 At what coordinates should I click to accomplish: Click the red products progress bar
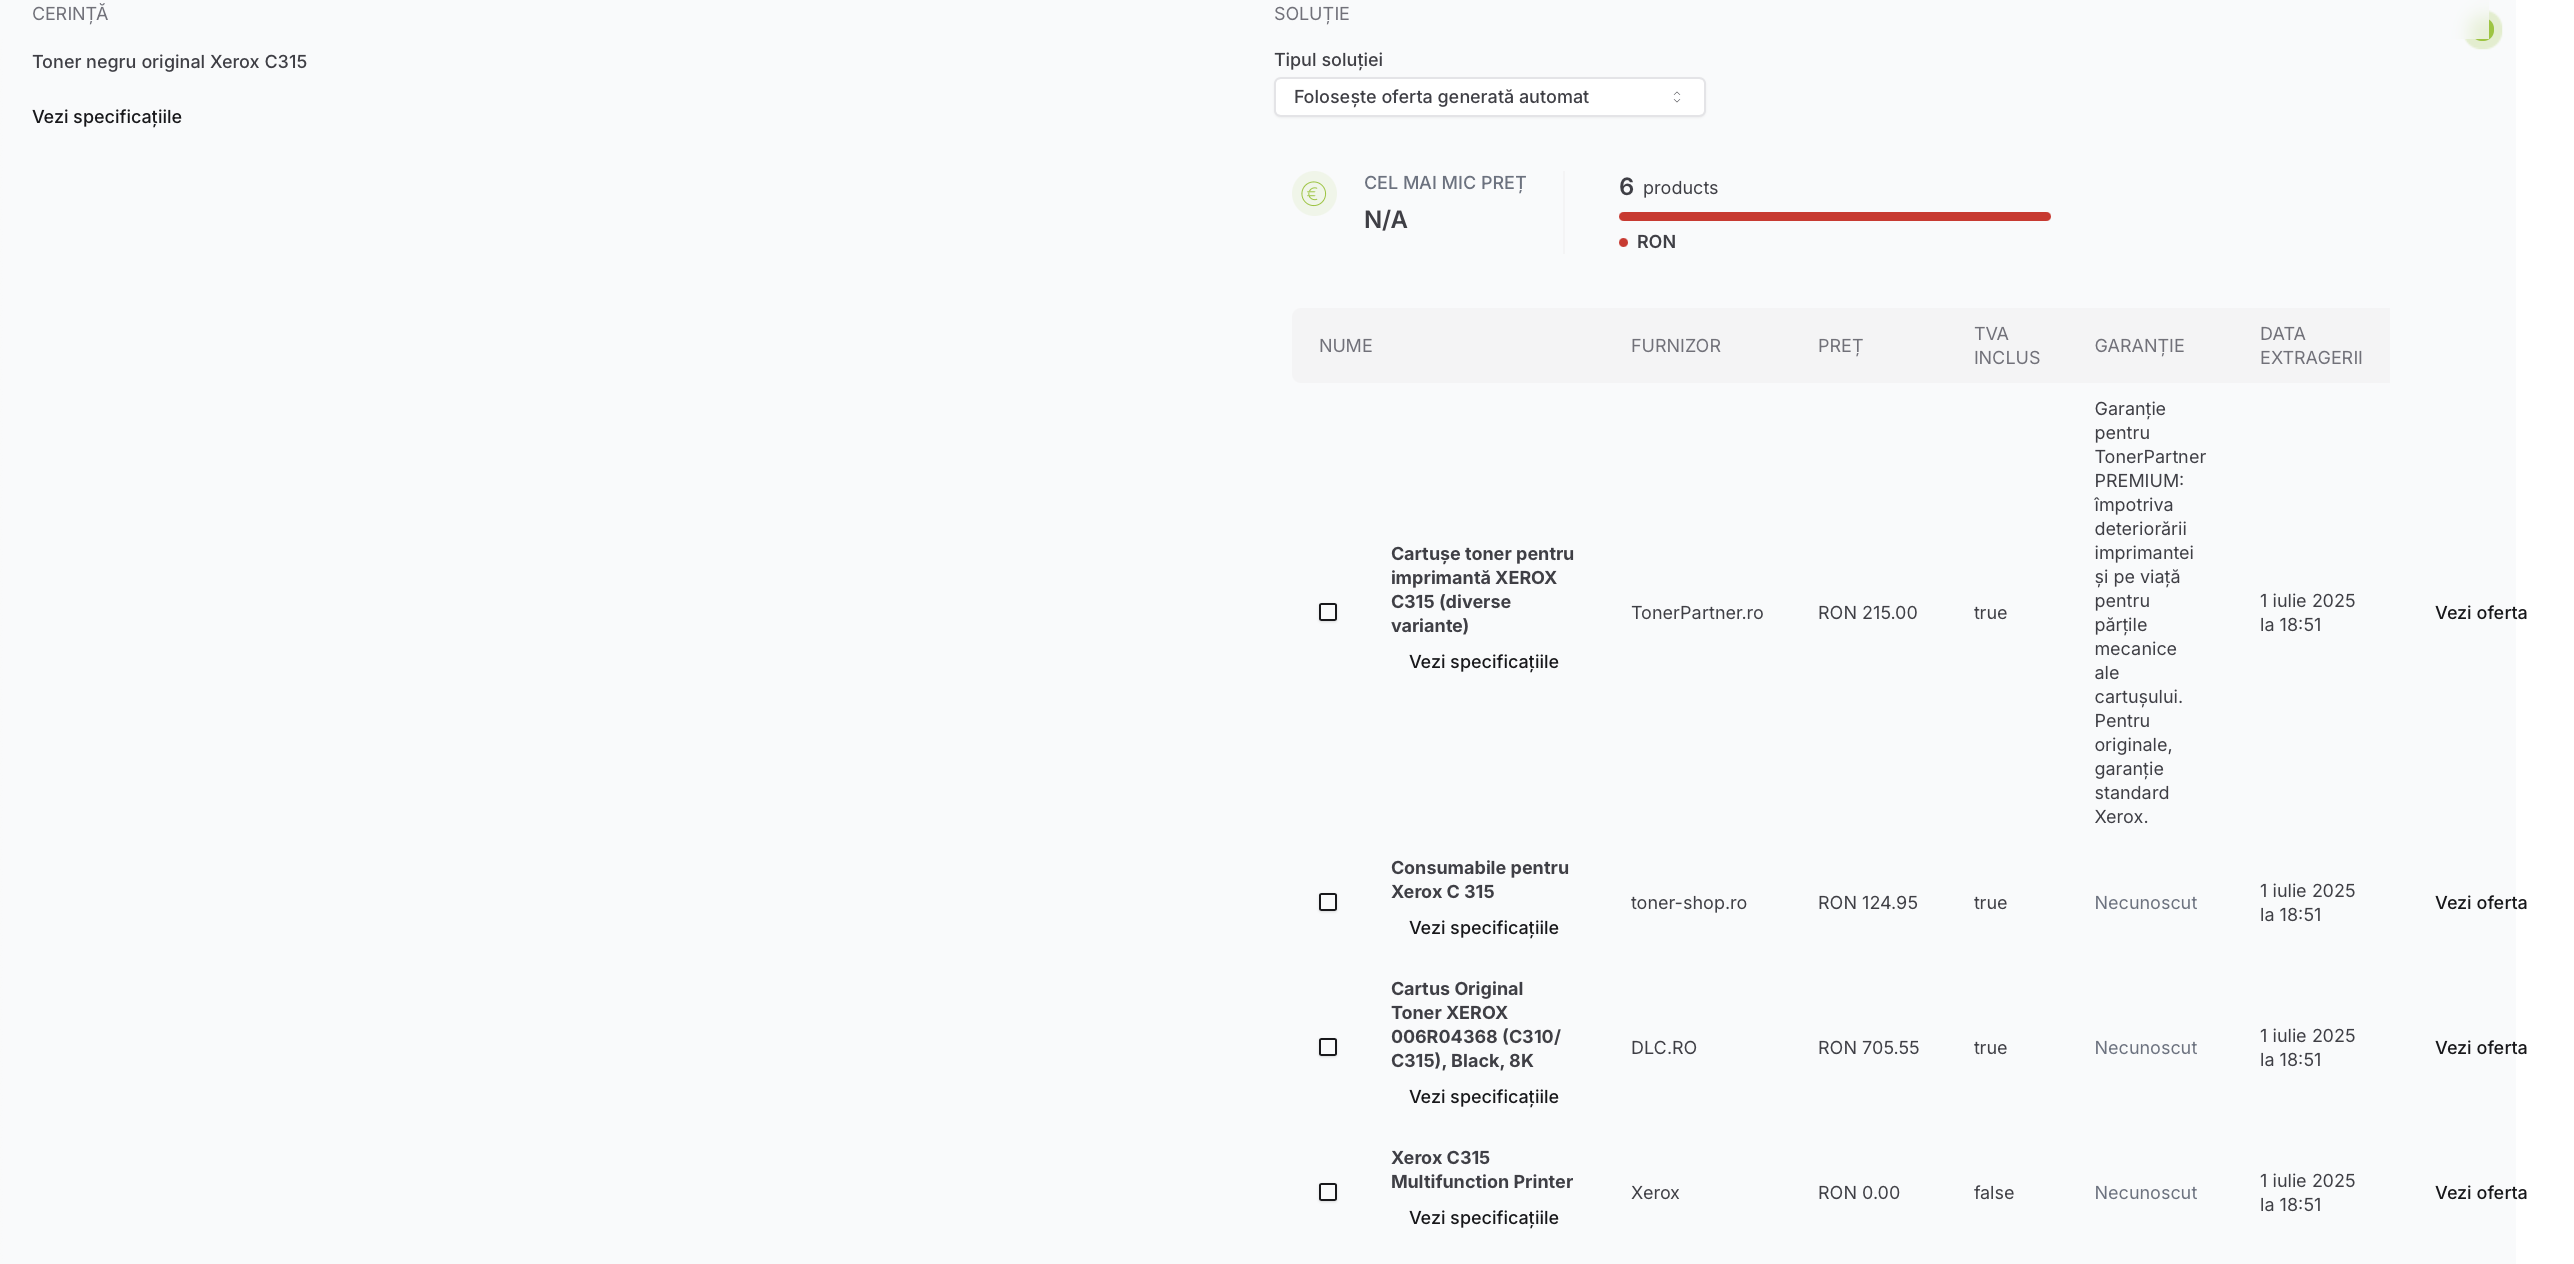1834,216
